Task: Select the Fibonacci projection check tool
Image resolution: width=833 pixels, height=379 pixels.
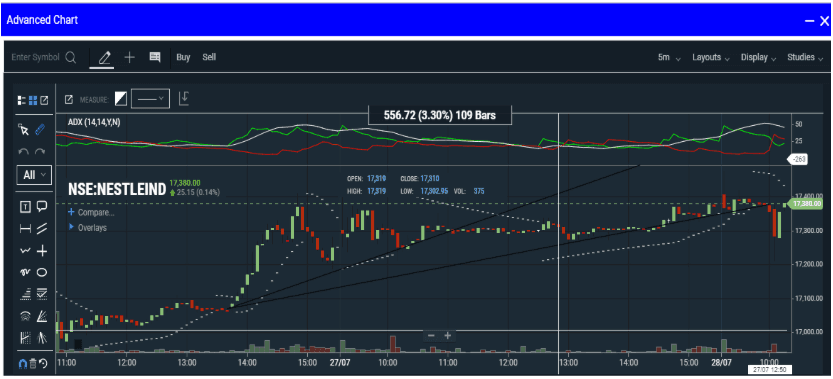Action: 41,293
